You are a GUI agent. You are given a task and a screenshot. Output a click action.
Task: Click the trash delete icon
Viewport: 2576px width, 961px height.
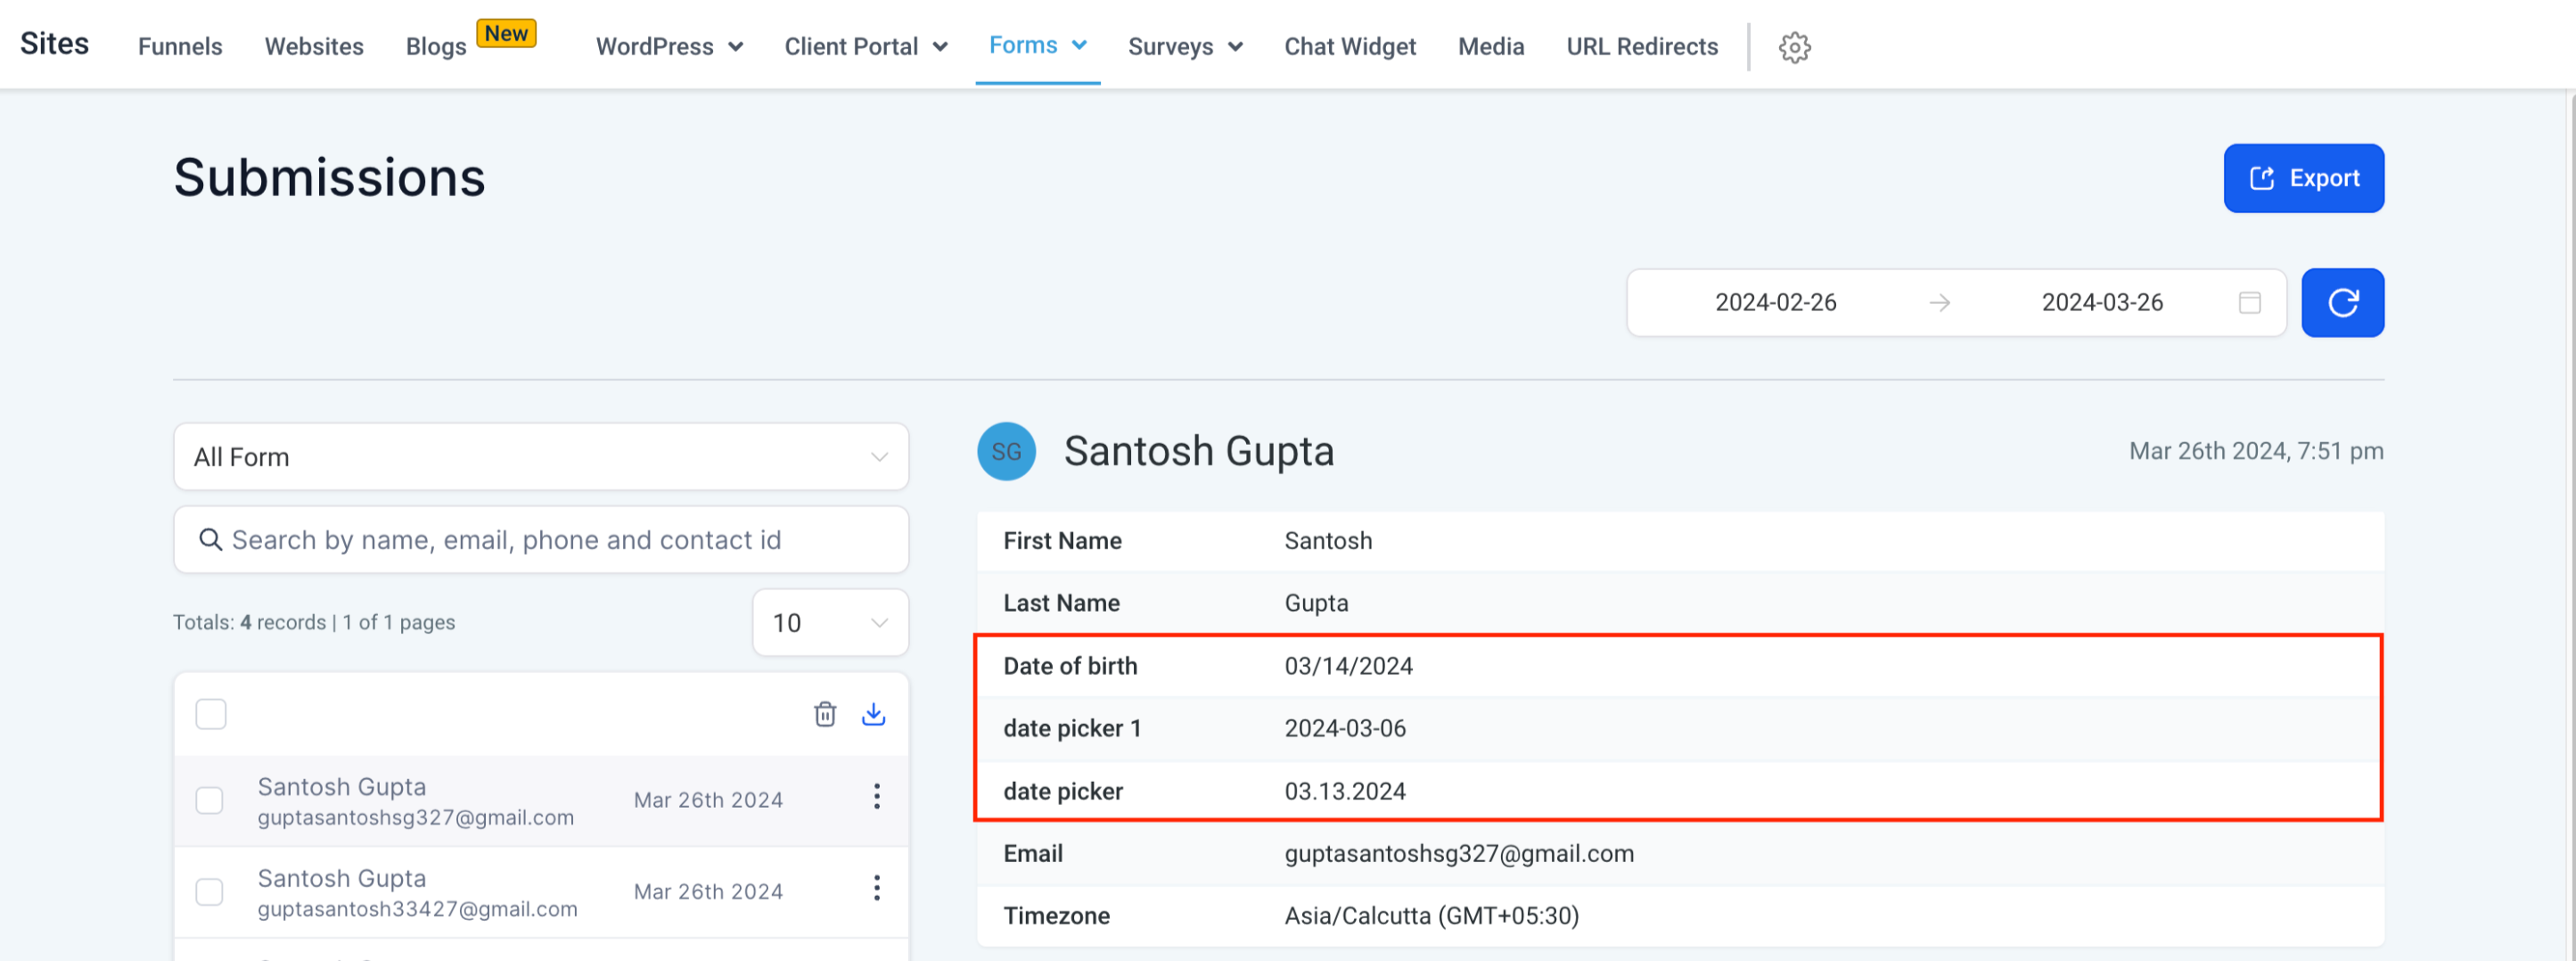tap(824, 714)
